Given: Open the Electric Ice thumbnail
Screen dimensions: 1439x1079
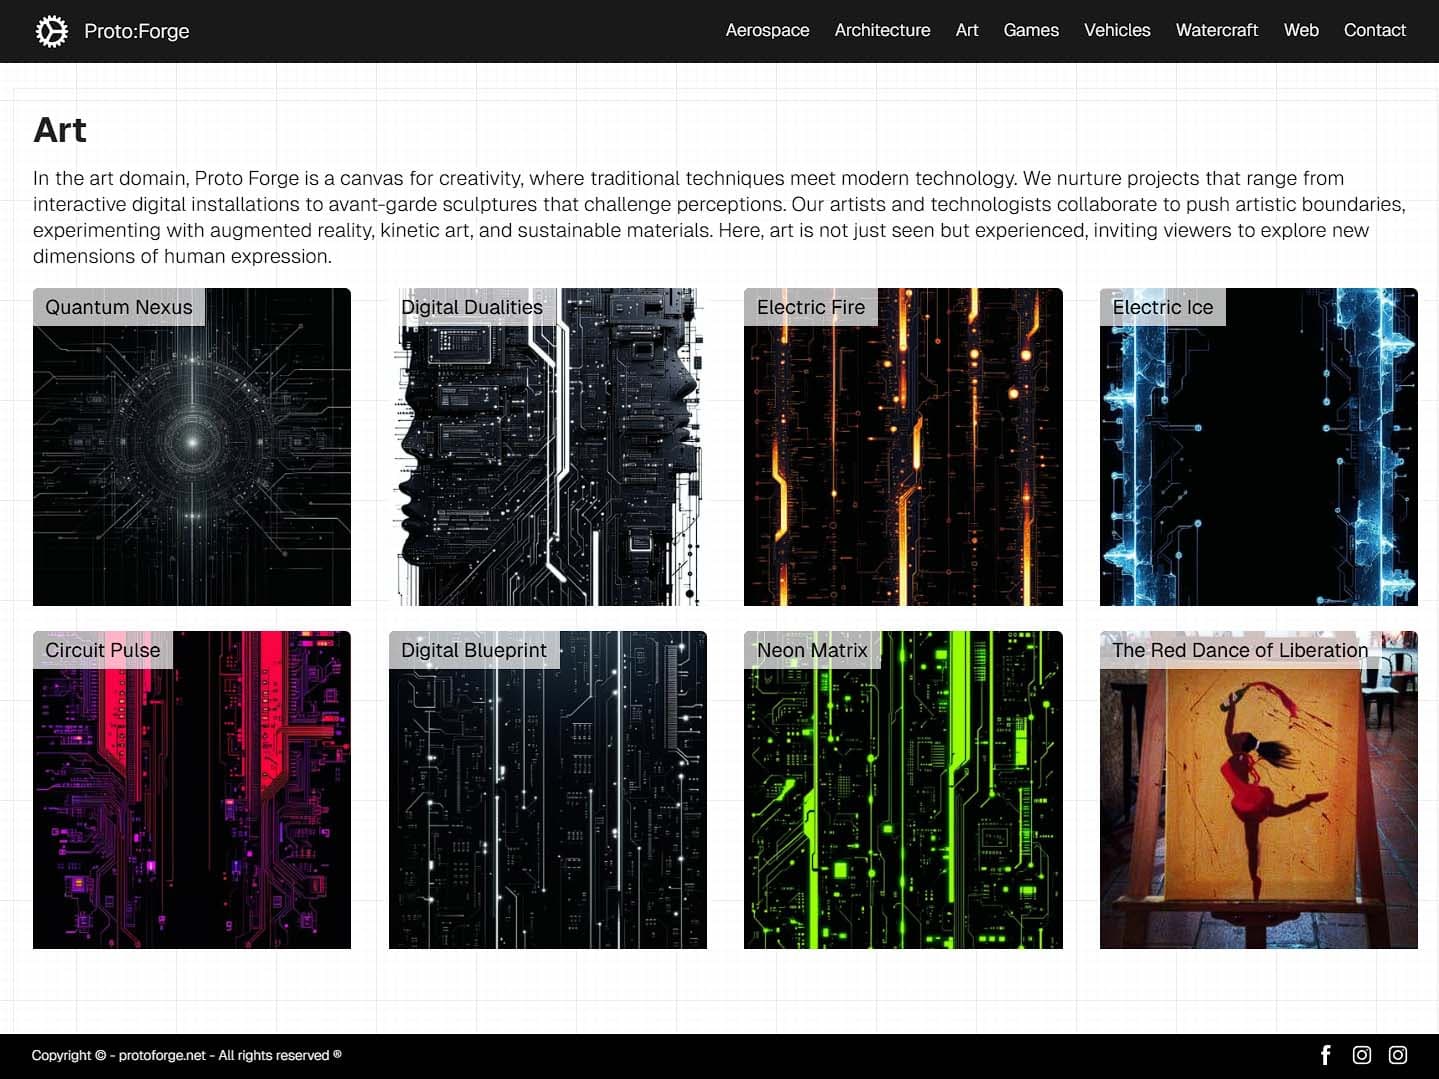Looking at the screenshot, I should pyautogui.click(x=1258, y=447).
